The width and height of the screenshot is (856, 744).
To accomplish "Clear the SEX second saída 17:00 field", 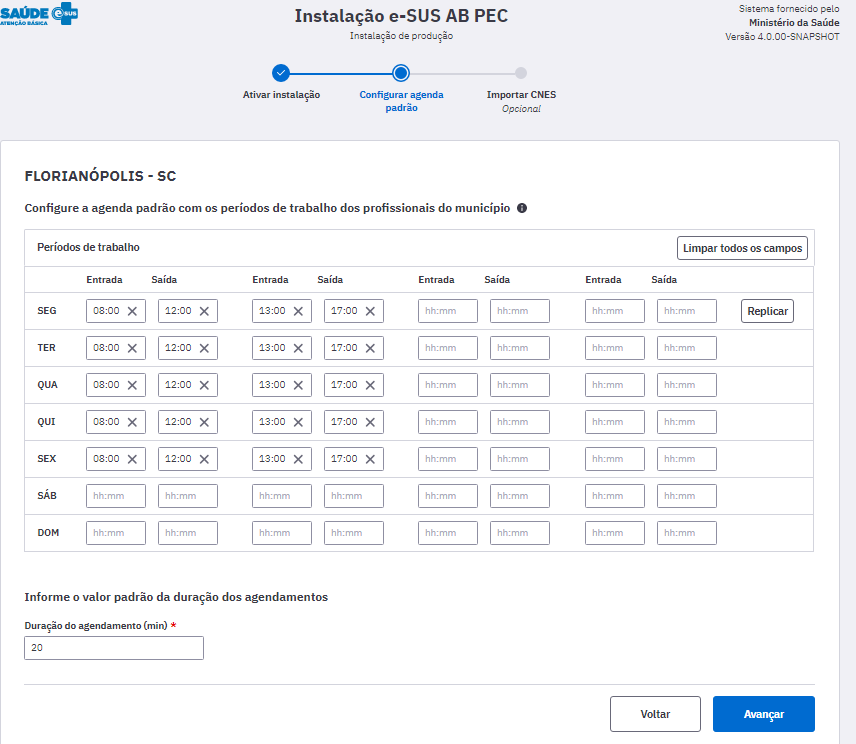I will pos(370,460).
